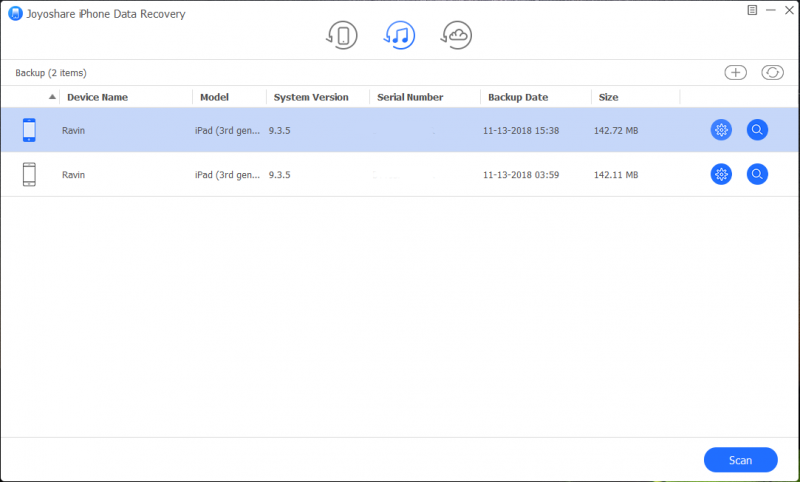800x482 pixels.
Task: Click the Joyoshare app logo icon
Action: pos(14,14)
